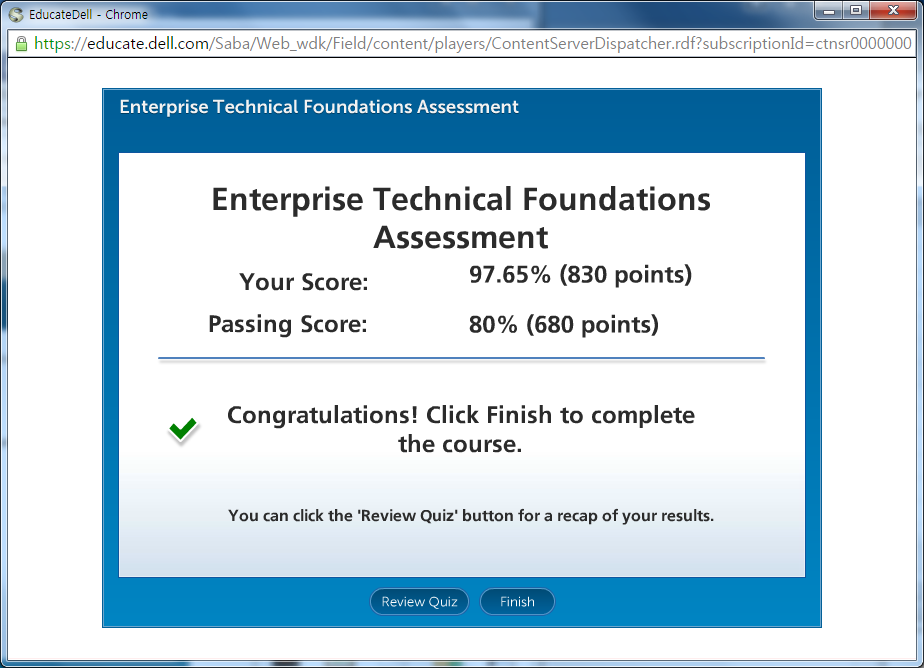Maximize the EducateDell window
This screenshot has height=668, width=924.
855,11
